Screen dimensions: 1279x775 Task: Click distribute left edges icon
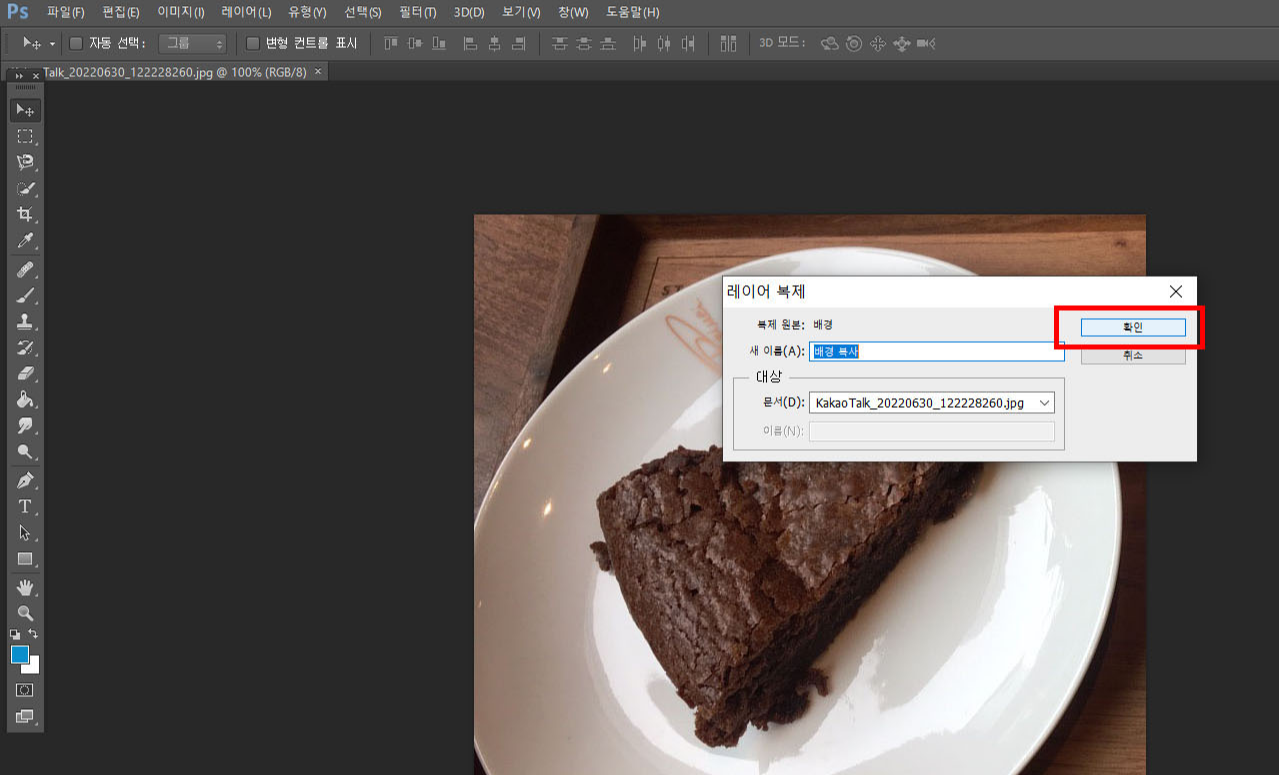click(640, 44)
